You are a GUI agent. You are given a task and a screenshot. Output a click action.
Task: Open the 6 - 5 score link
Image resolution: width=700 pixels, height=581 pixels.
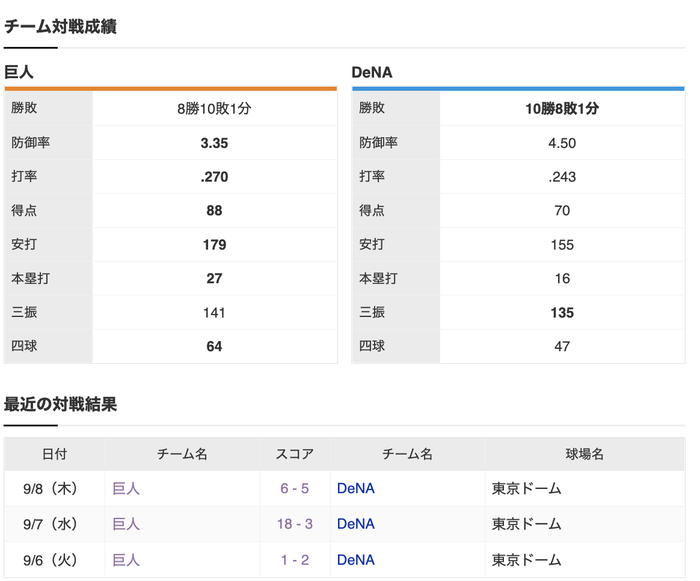[x=295, y=488]
